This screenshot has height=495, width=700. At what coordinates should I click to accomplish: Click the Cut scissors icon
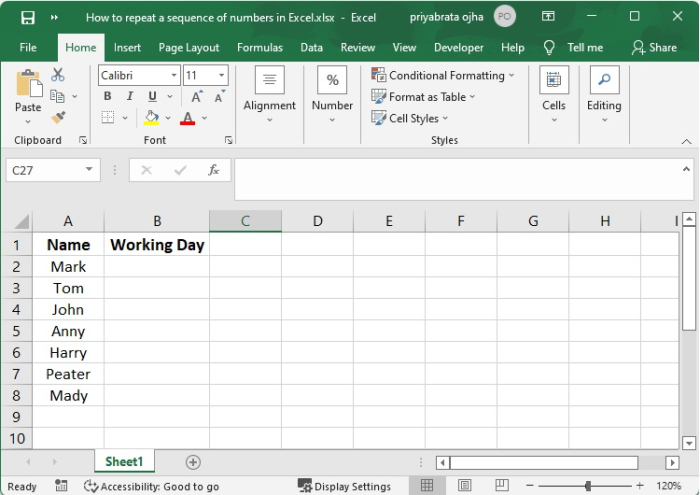pyautogui.click(x=58, y=75)
